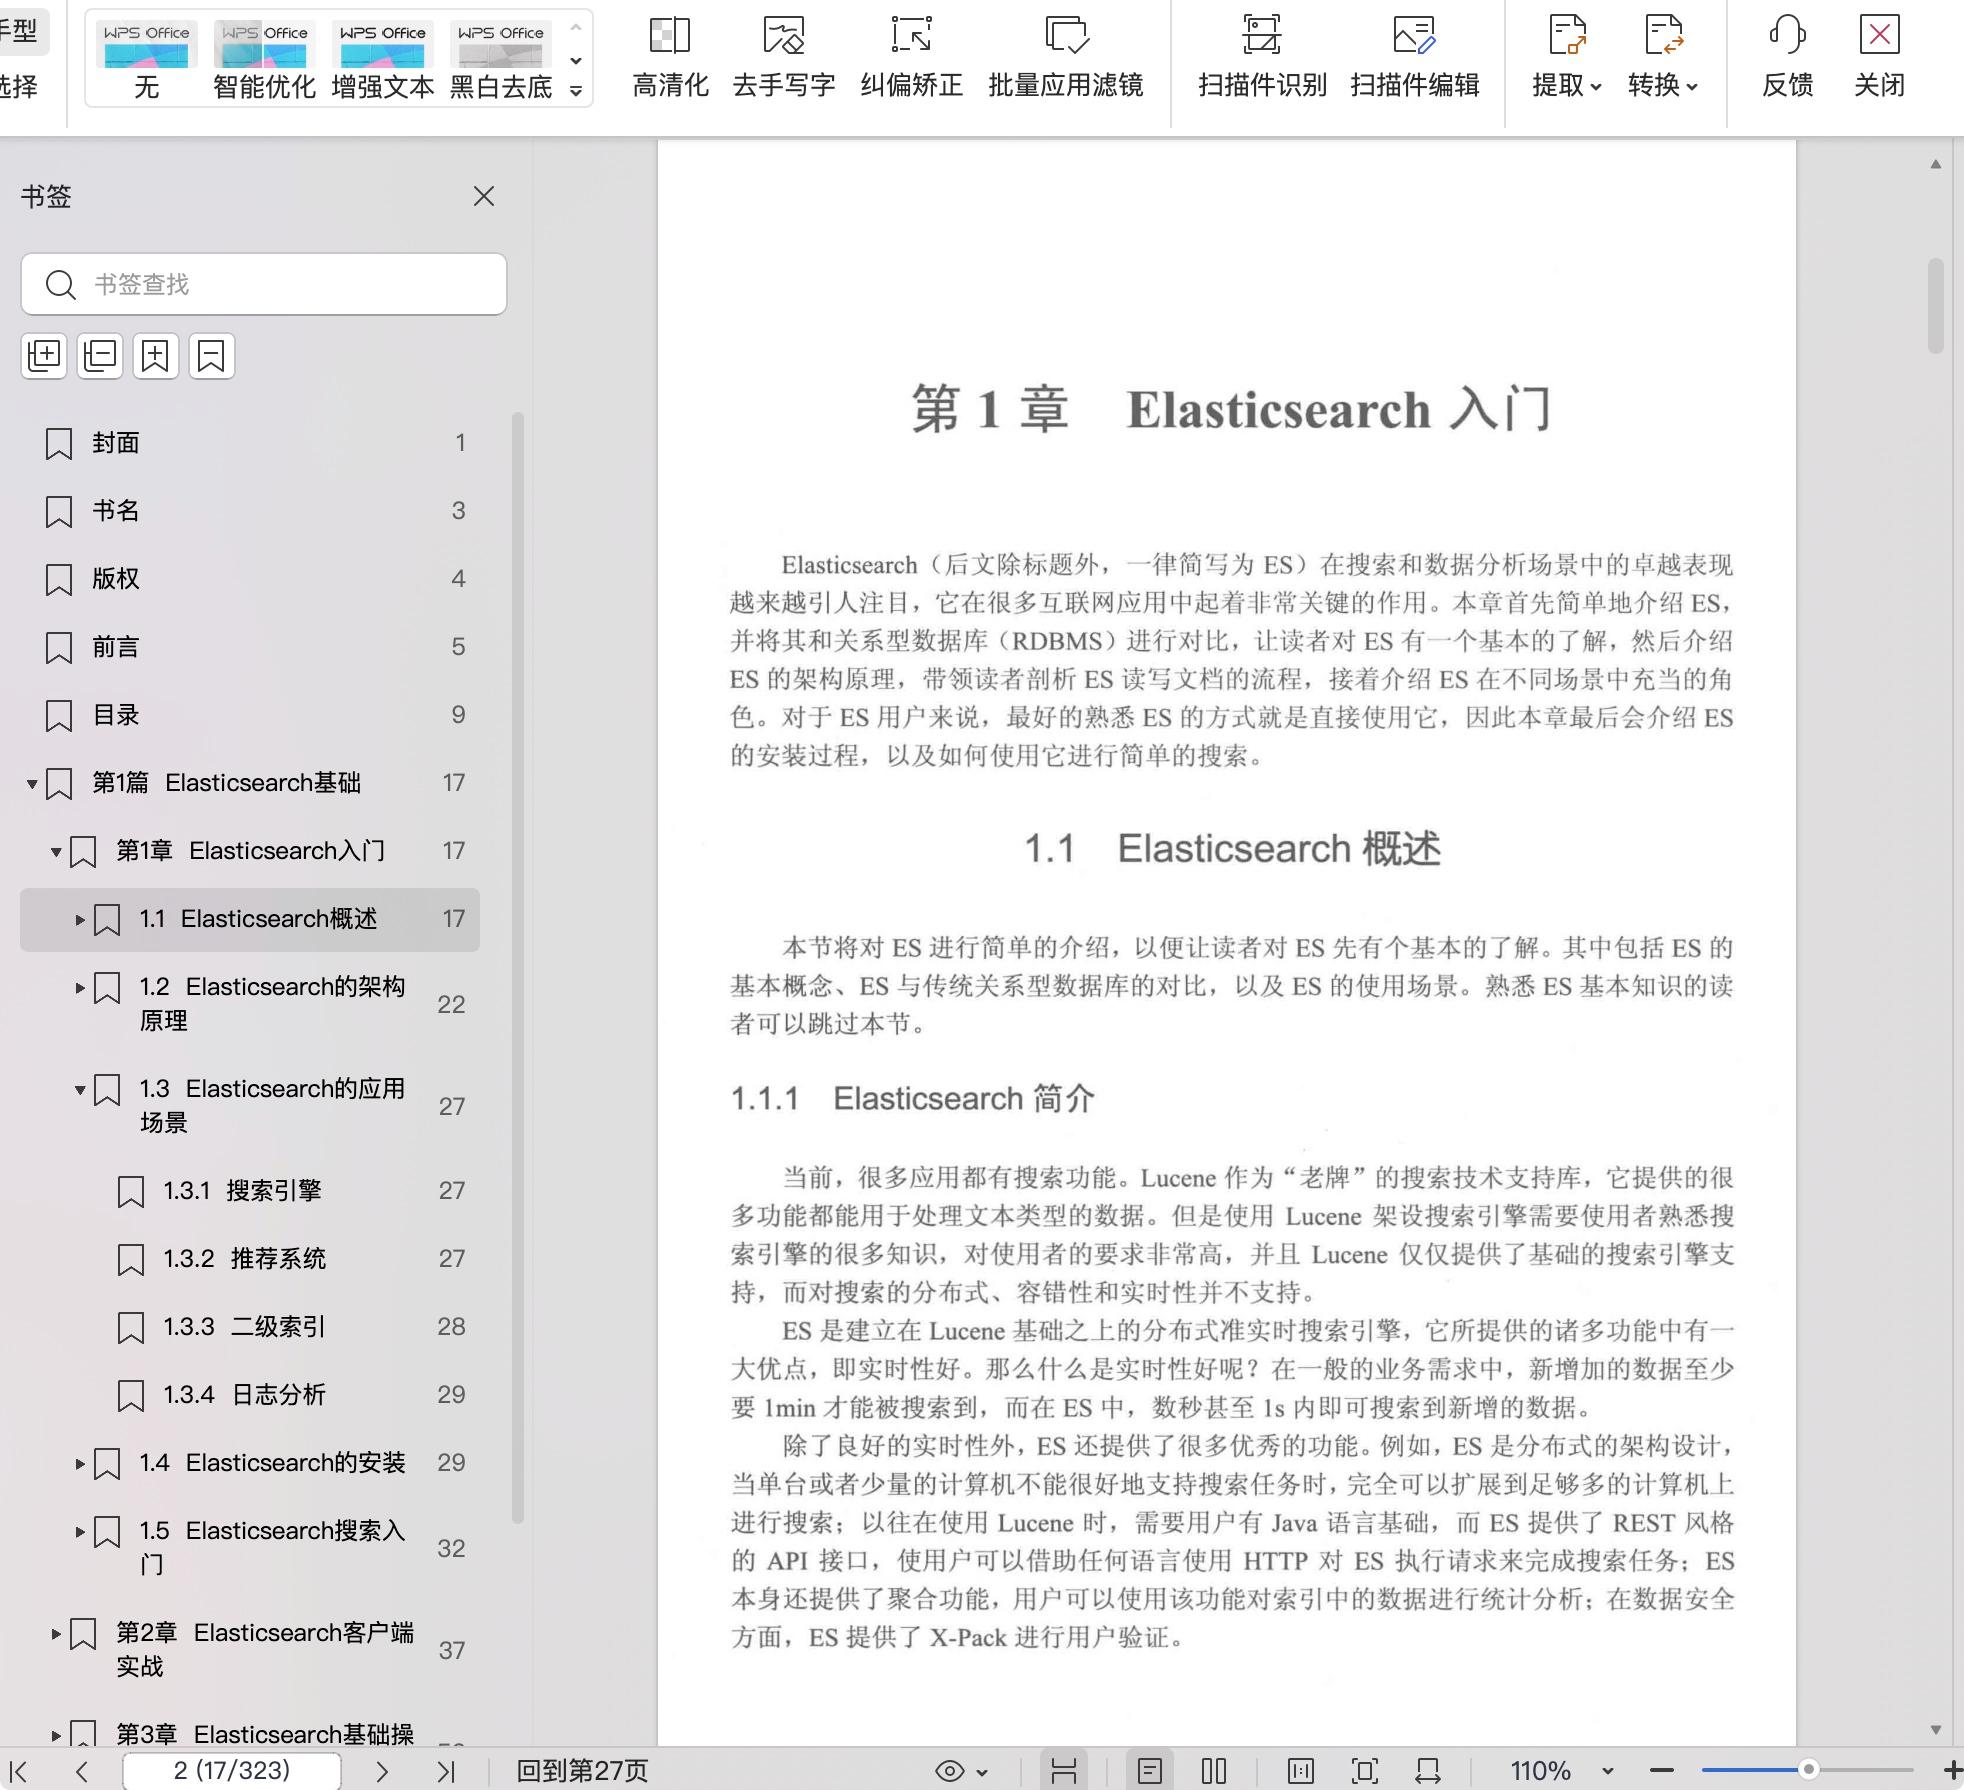Go to next page arrow
This screenshot has width=1964, height=1790.
click(x=381, y=1771)
